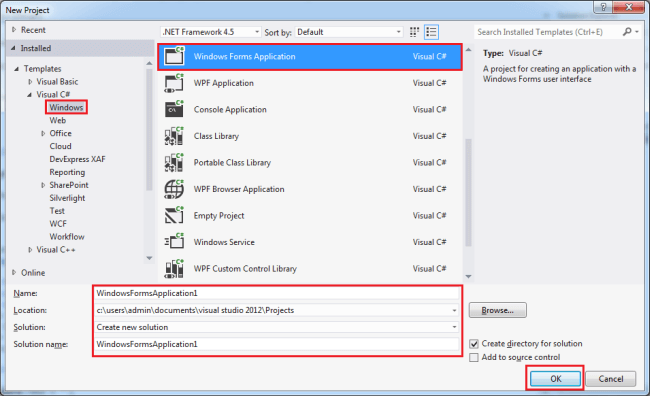Click tree pane scroll up arrow
This screenshot has width=650, height=396.
[149, 63]
